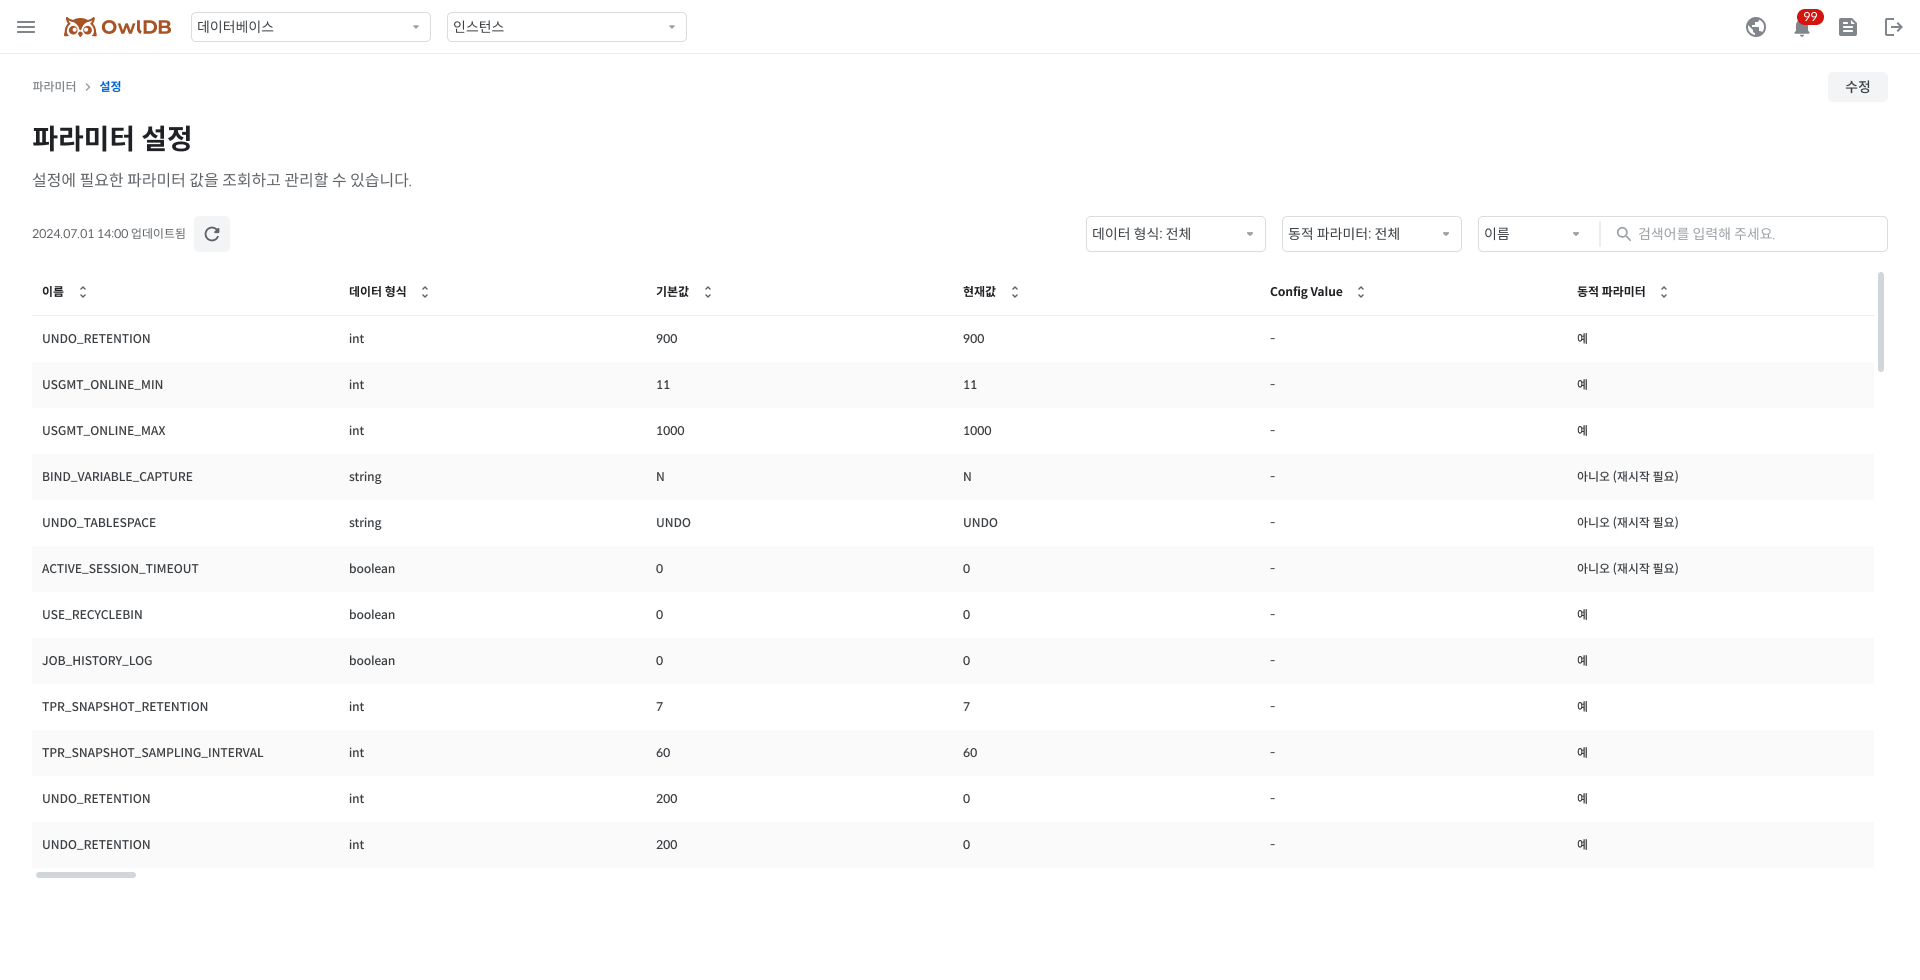Sort table by 기본값 column
The image size is (1920, 980).
(708, 292)
